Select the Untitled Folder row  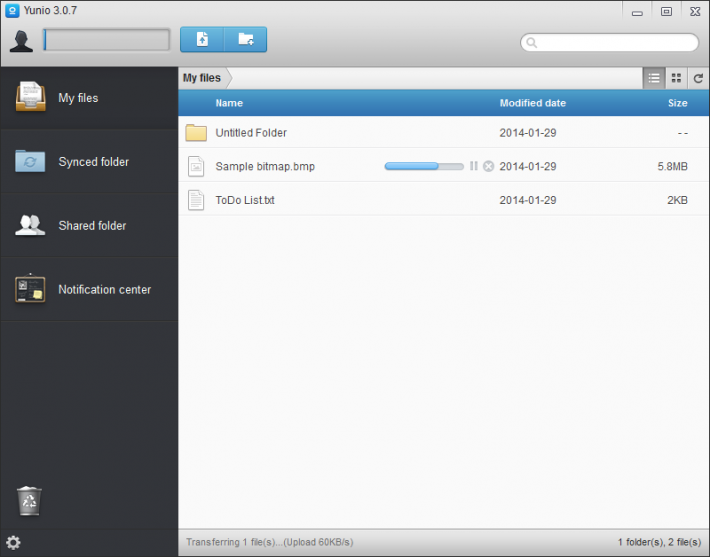coord(444,133)
